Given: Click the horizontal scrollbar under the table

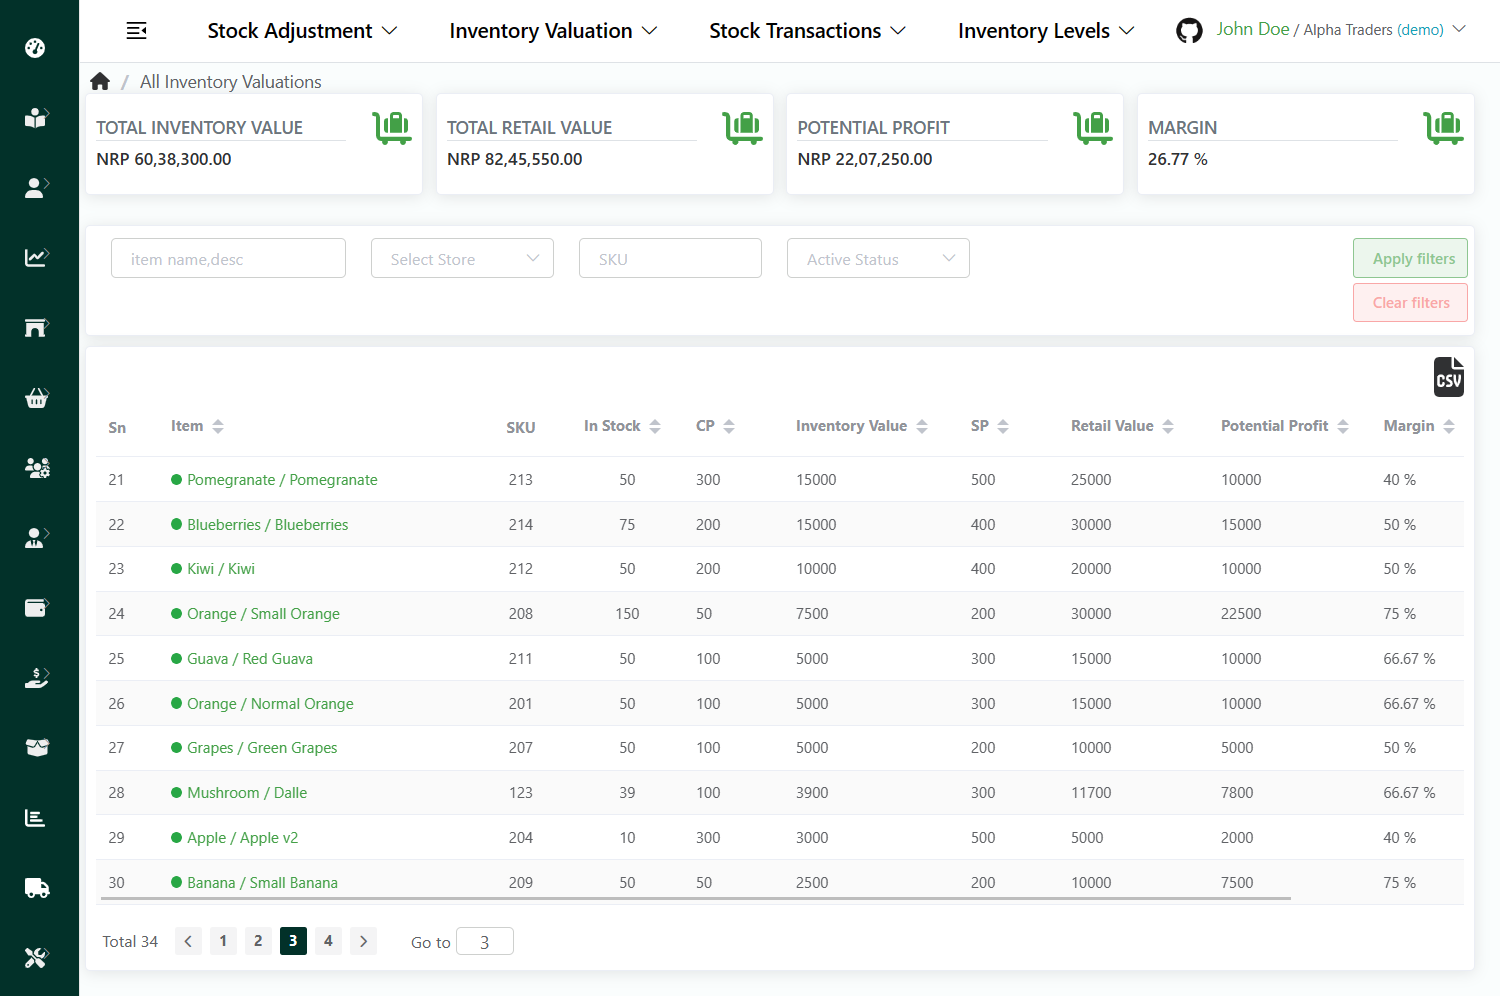Looking at the screenshot, I should click(x=694, y=899).
